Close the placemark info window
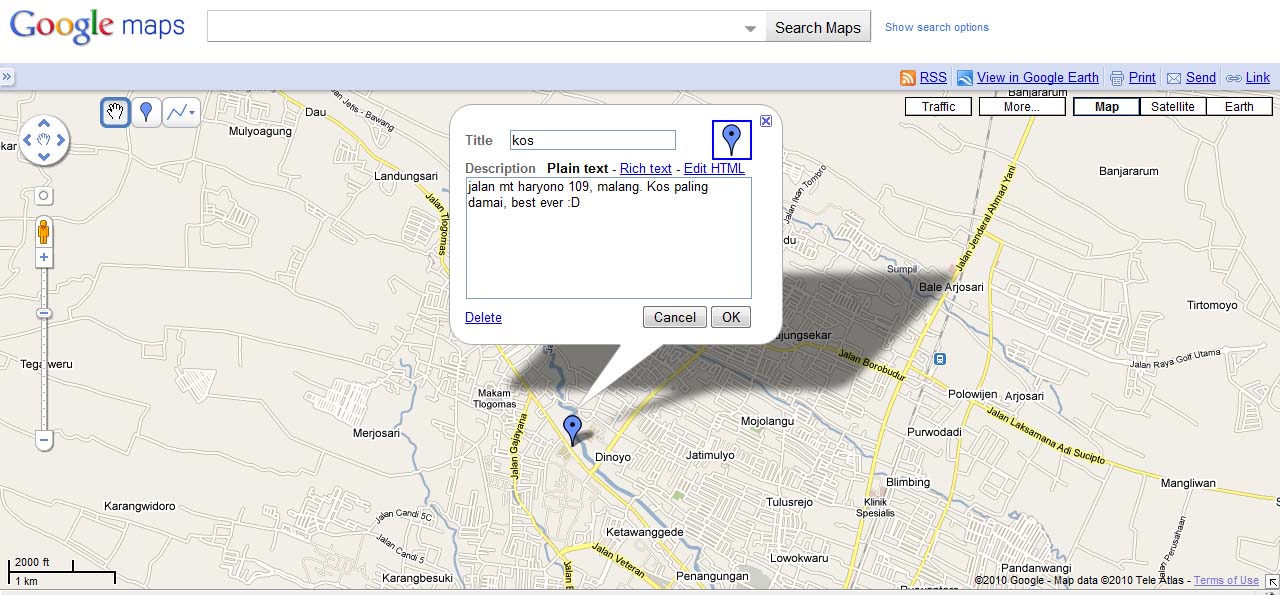 766,121
